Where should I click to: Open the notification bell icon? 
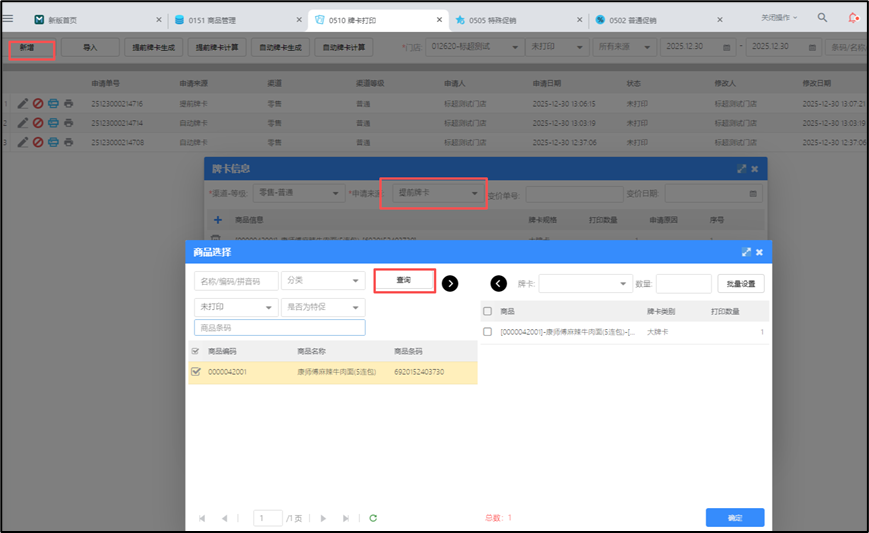click(853, 18)
